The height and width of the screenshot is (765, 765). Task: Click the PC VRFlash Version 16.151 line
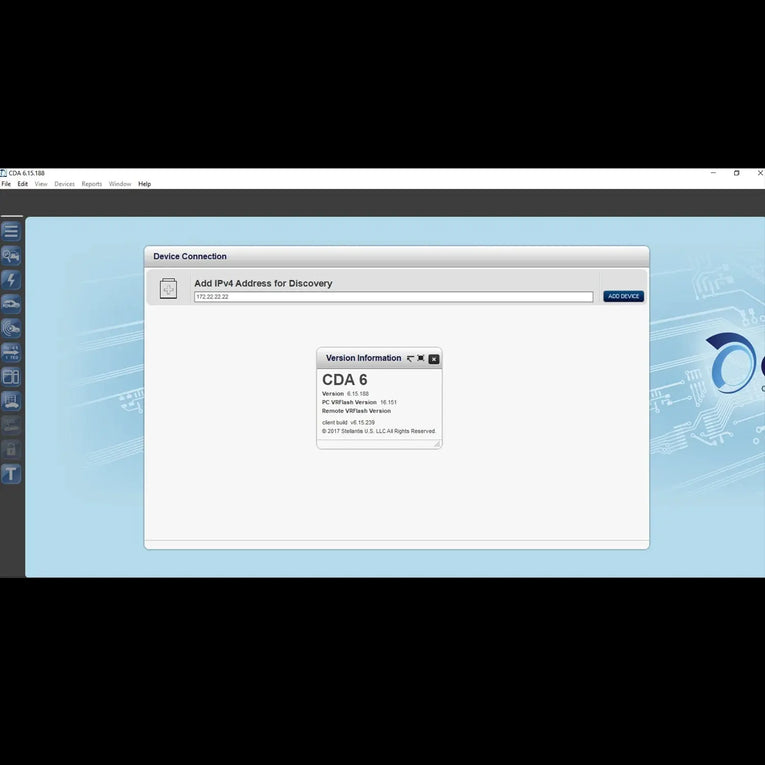coord(359,403)
